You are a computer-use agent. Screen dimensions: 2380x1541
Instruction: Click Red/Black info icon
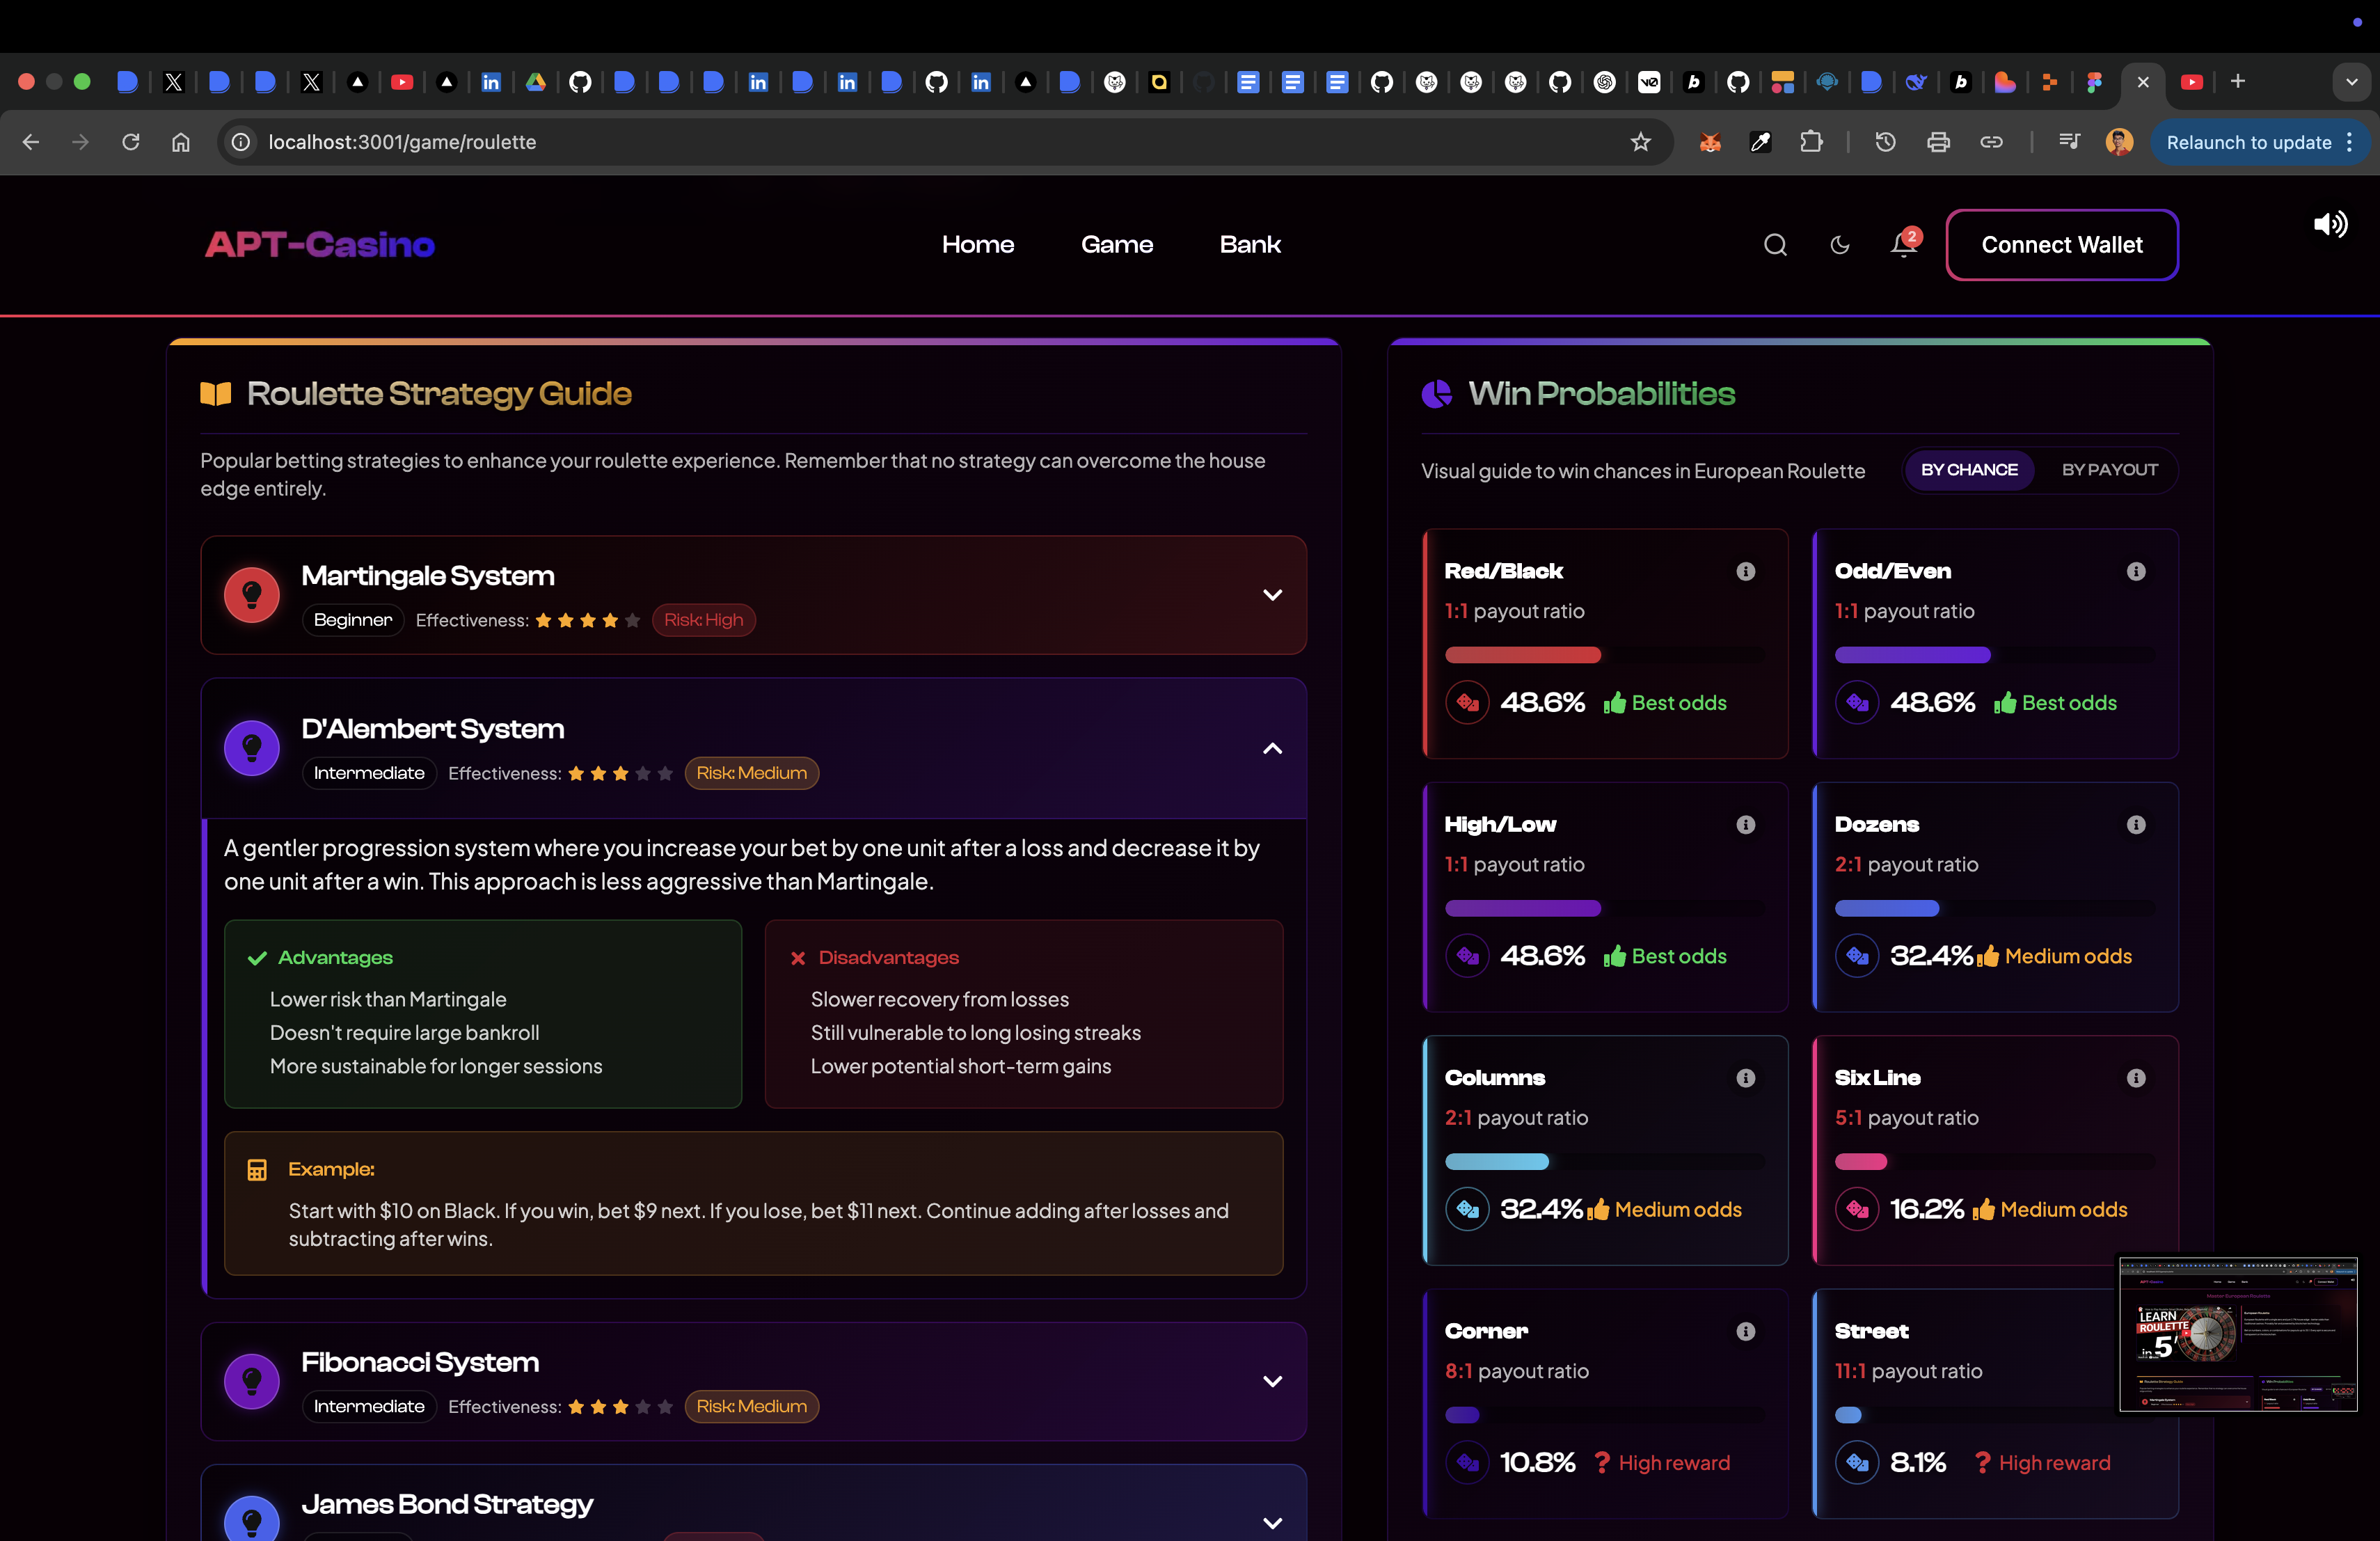(x=1746, y=571)
